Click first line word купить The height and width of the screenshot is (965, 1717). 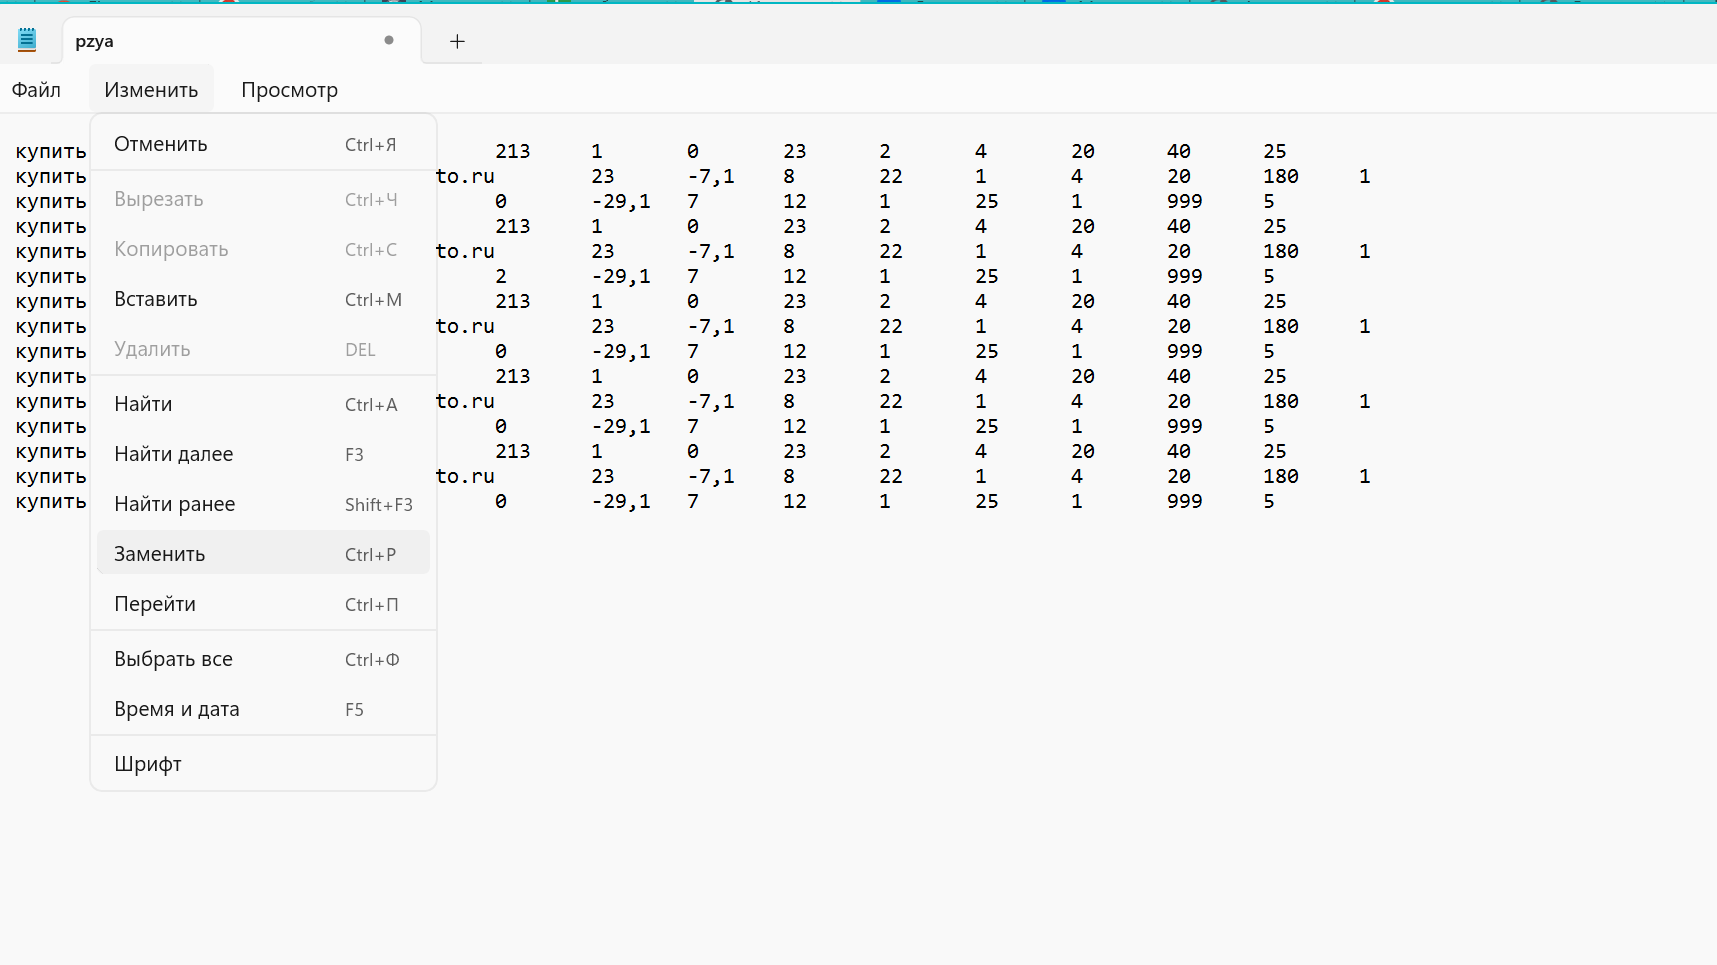pyautogui.click(x=51, y=151)
